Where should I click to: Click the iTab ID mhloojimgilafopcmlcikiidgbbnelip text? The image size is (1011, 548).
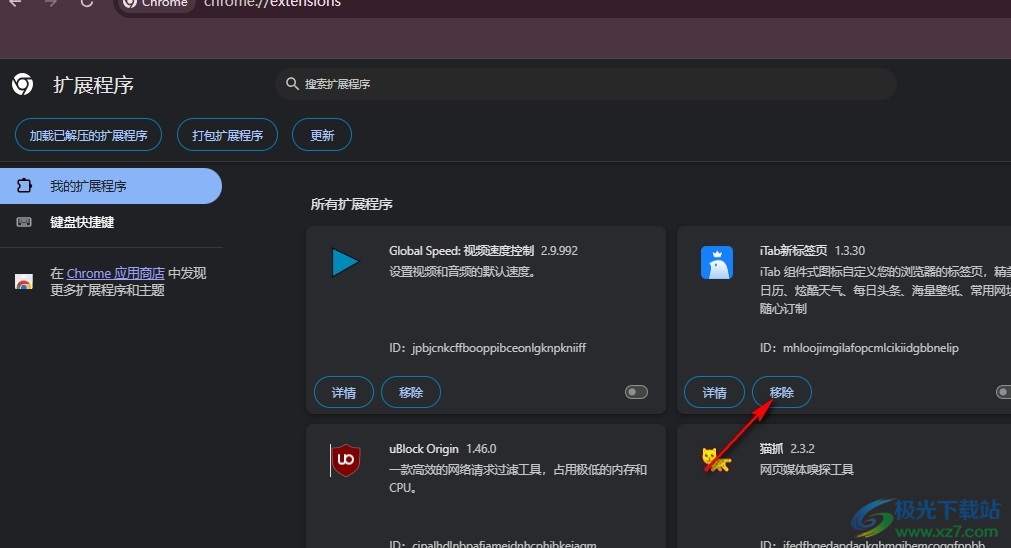coord(859,347)
